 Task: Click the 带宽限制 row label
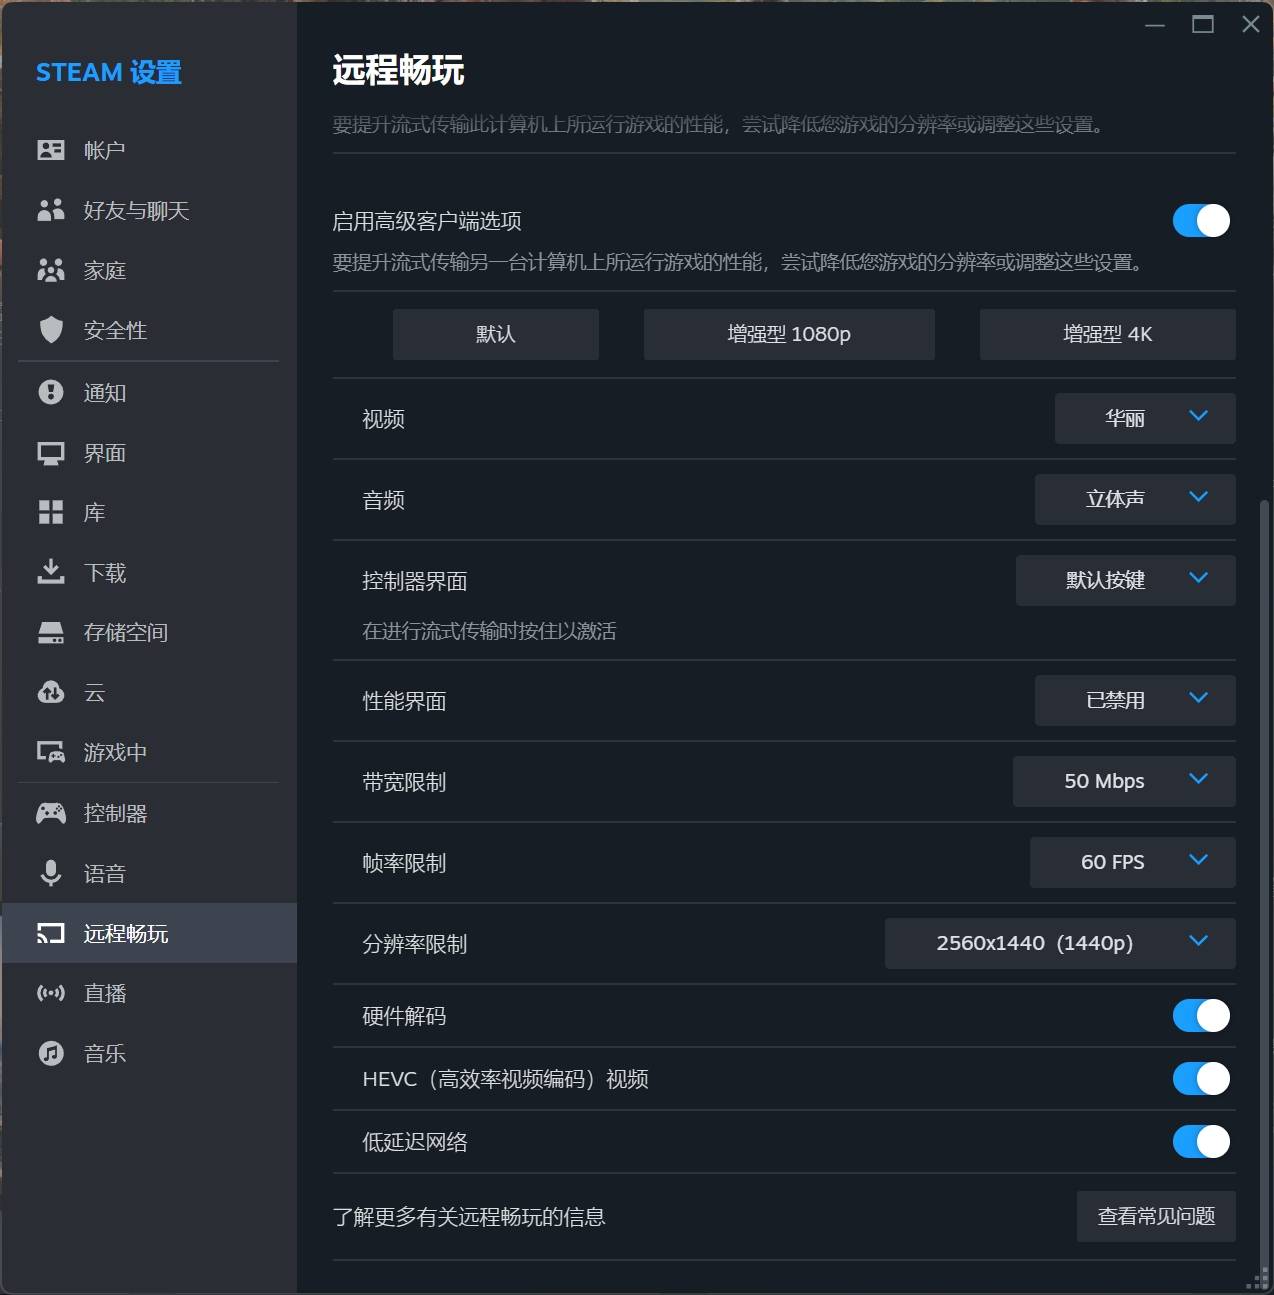point(404,782)
